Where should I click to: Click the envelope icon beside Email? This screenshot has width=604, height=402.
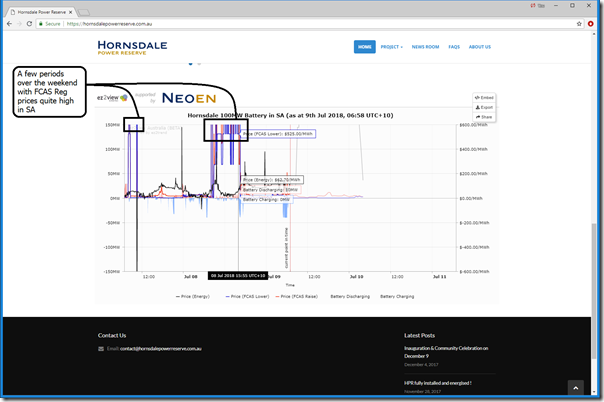(x=101, y=349)
